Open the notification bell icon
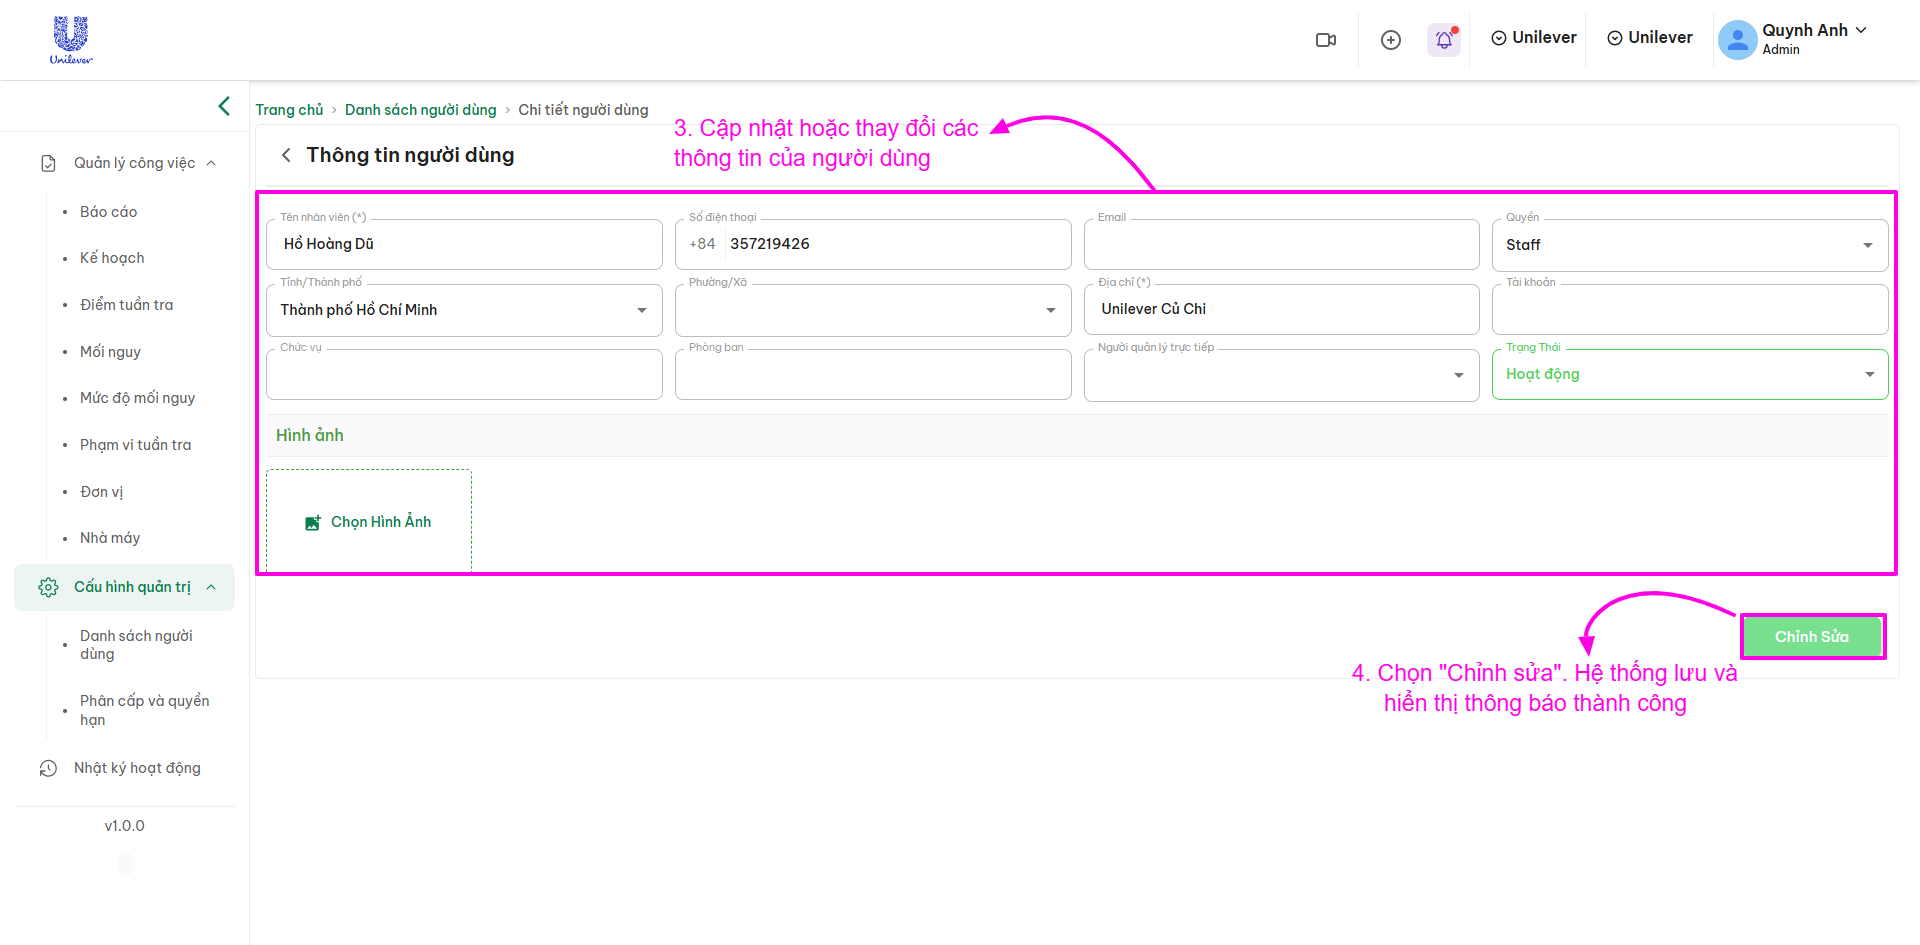1920x945 pixels. (1444, 40)
